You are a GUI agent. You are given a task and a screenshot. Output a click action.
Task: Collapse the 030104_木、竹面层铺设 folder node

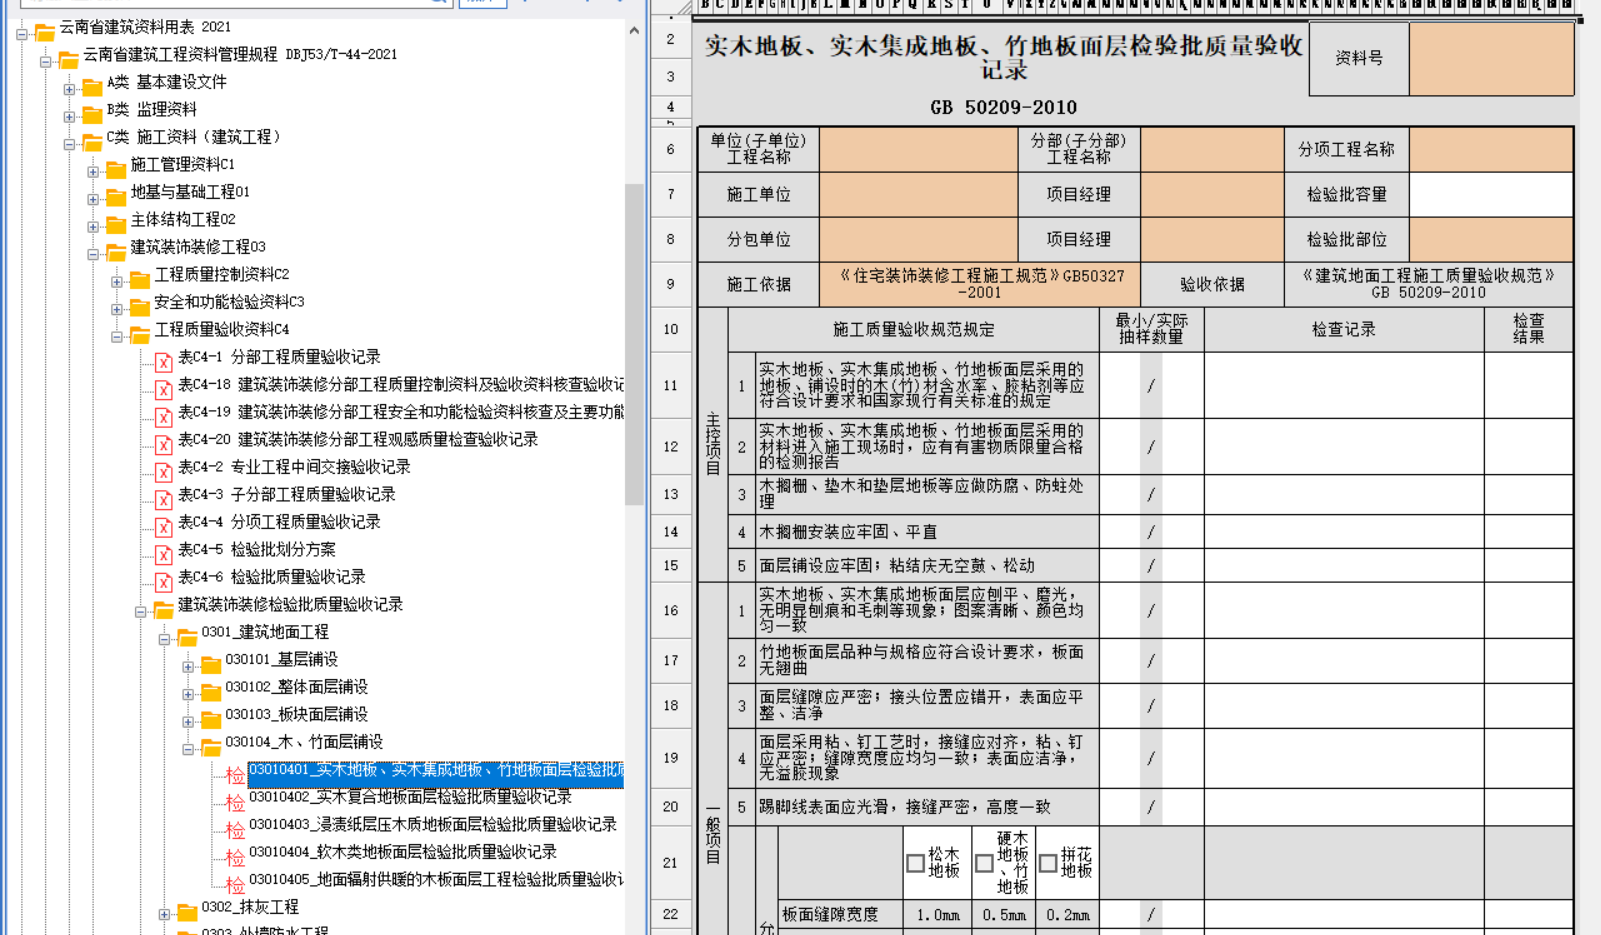(x=188, y=749)
